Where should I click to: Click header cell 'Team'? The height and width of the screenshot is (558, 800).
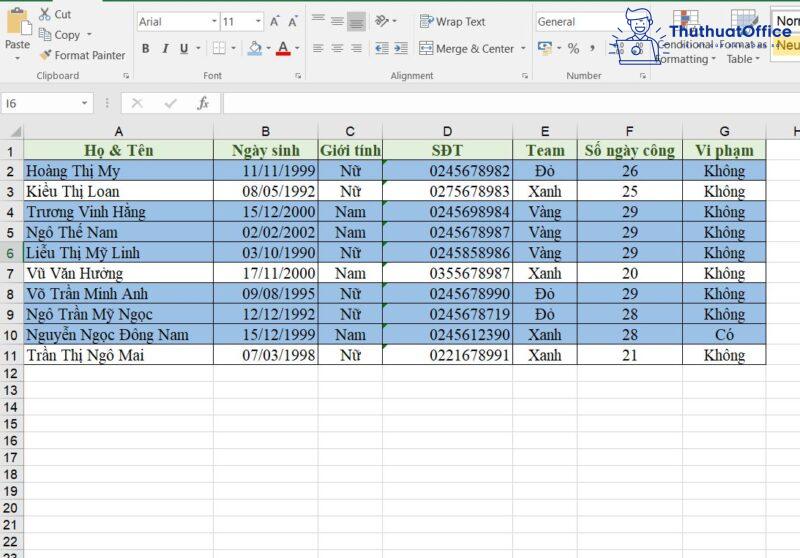pos(545,150)
